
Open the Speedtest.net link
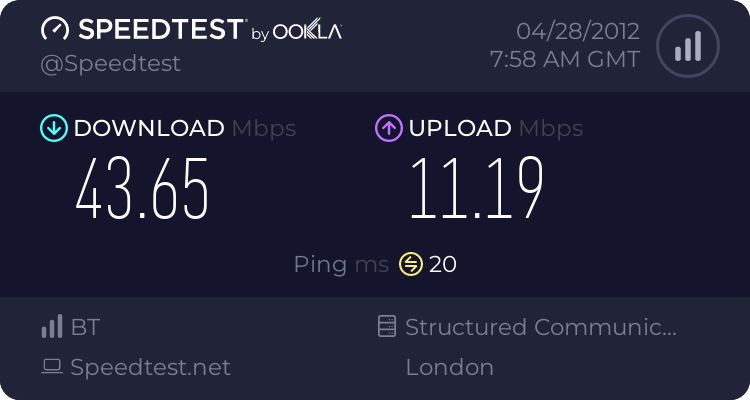tap(150, 367)
